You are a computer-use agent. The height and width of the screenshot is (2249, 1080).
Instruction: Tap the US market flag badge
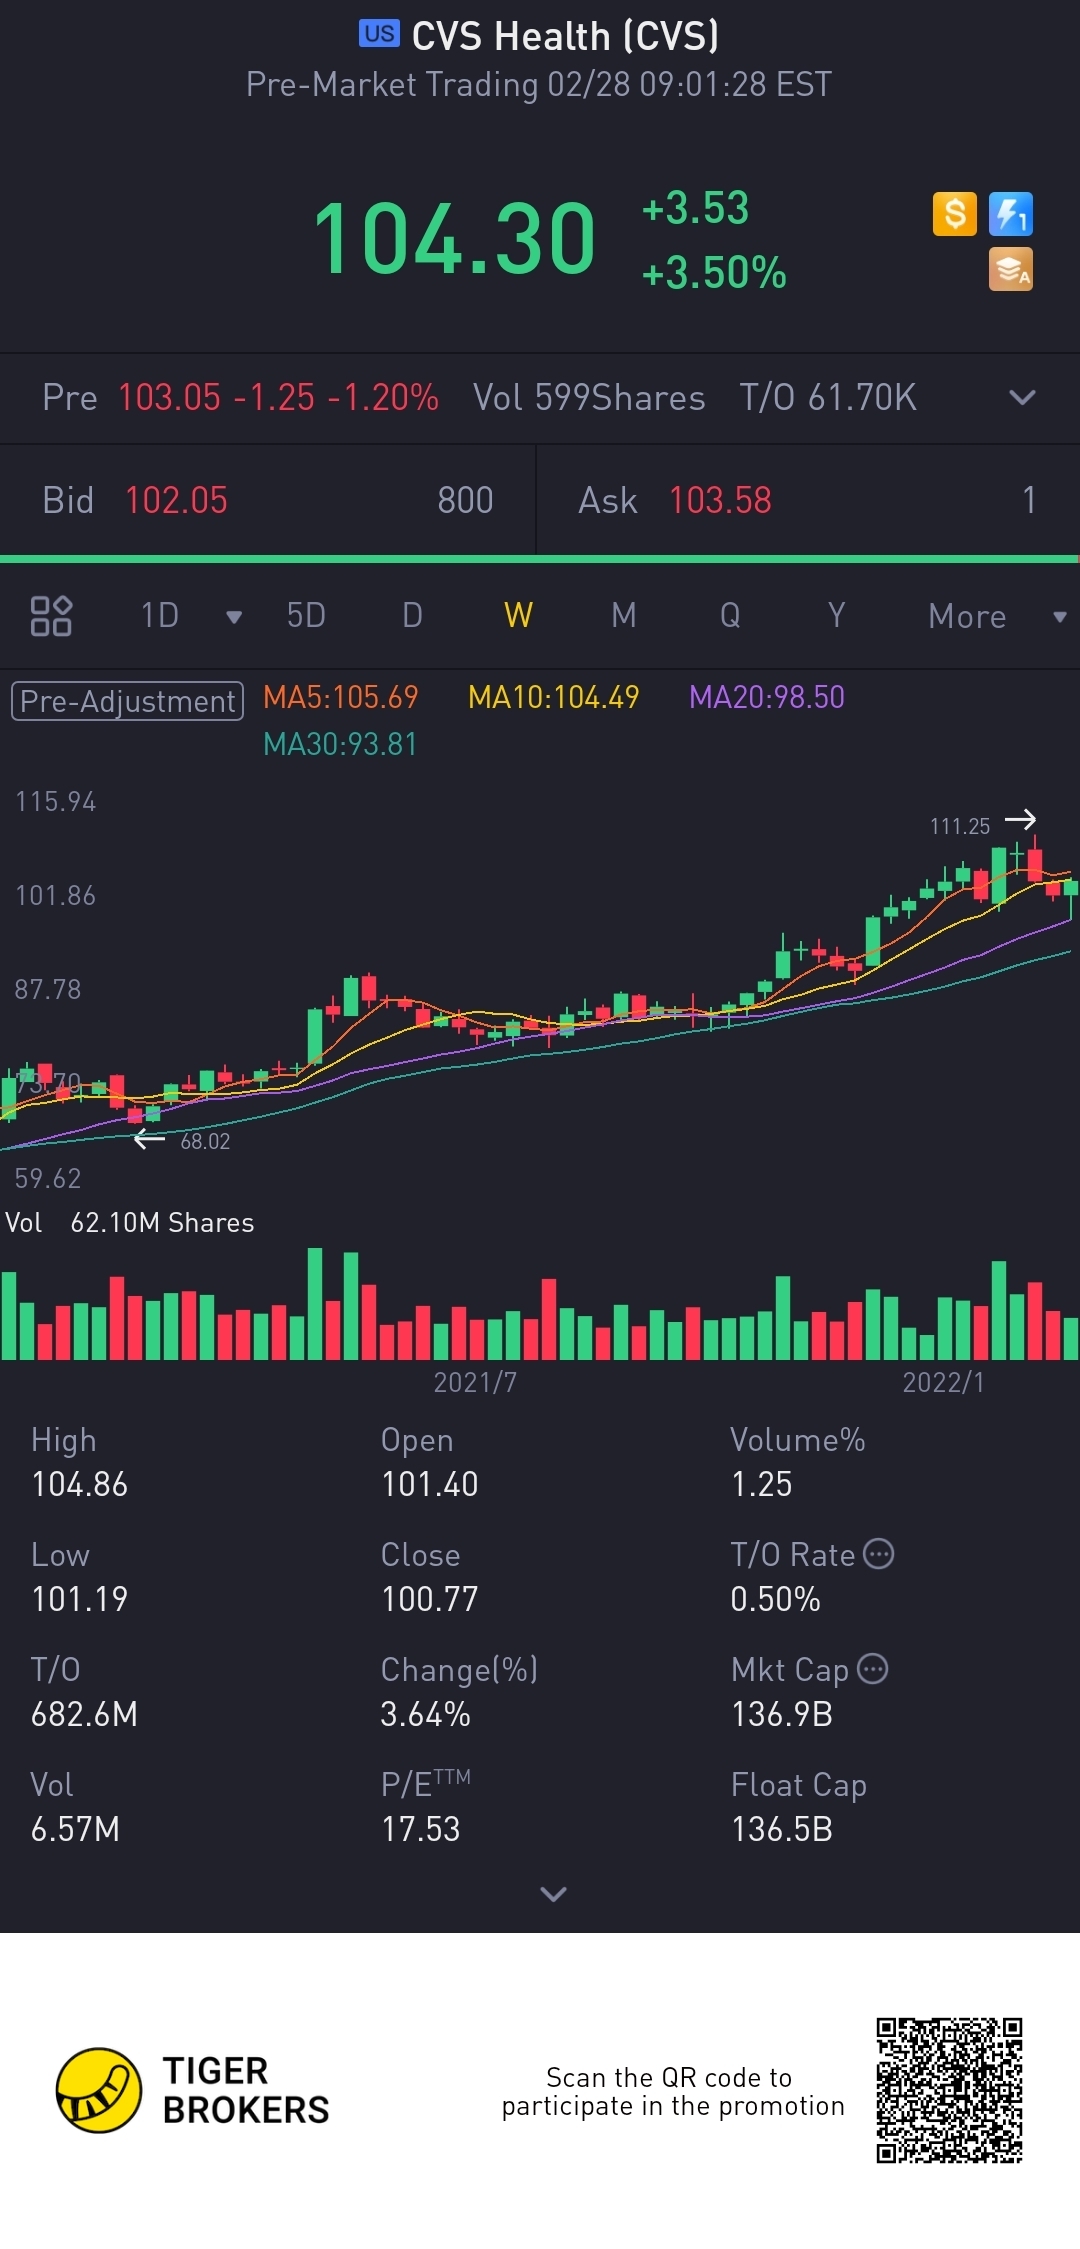click(379, 34)
